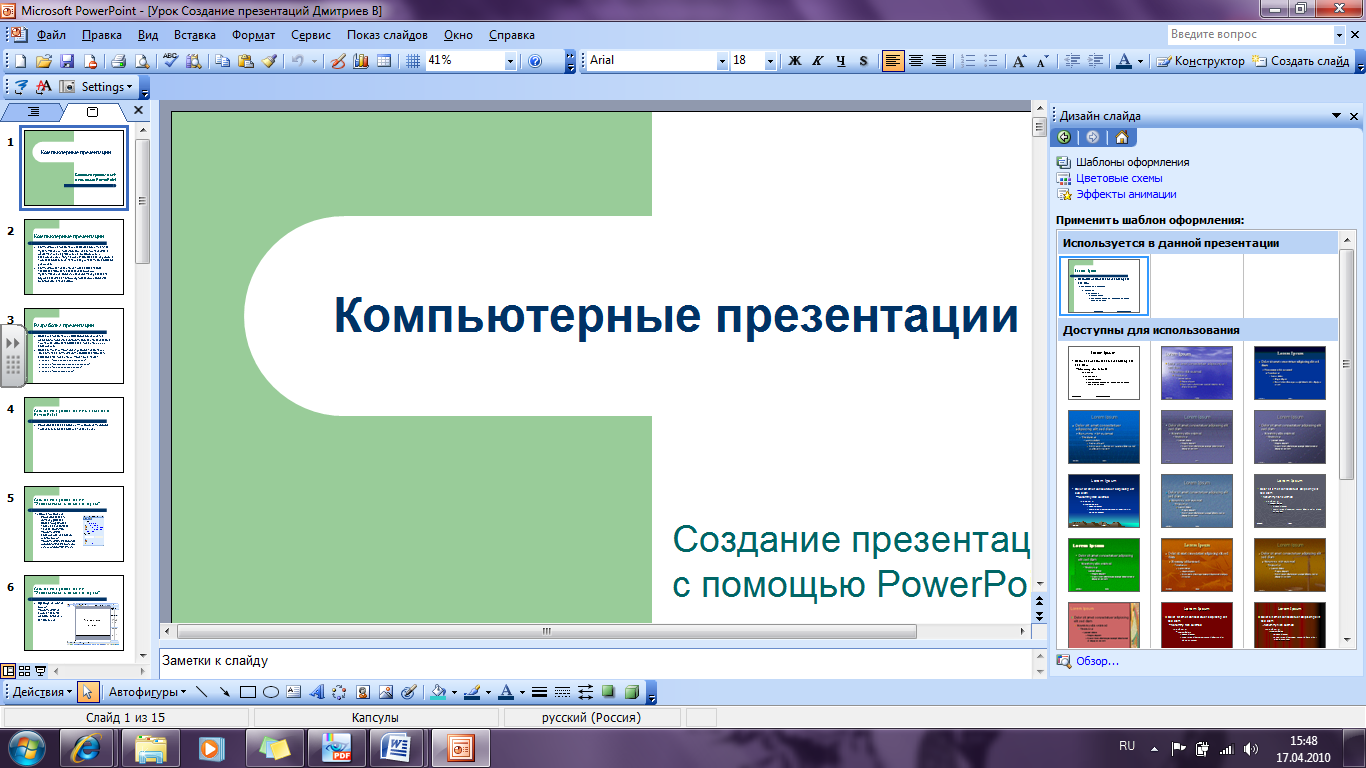Click the Paste clipboard icon
This screenshot has height=768, width=1366.
tap(245, 61)
